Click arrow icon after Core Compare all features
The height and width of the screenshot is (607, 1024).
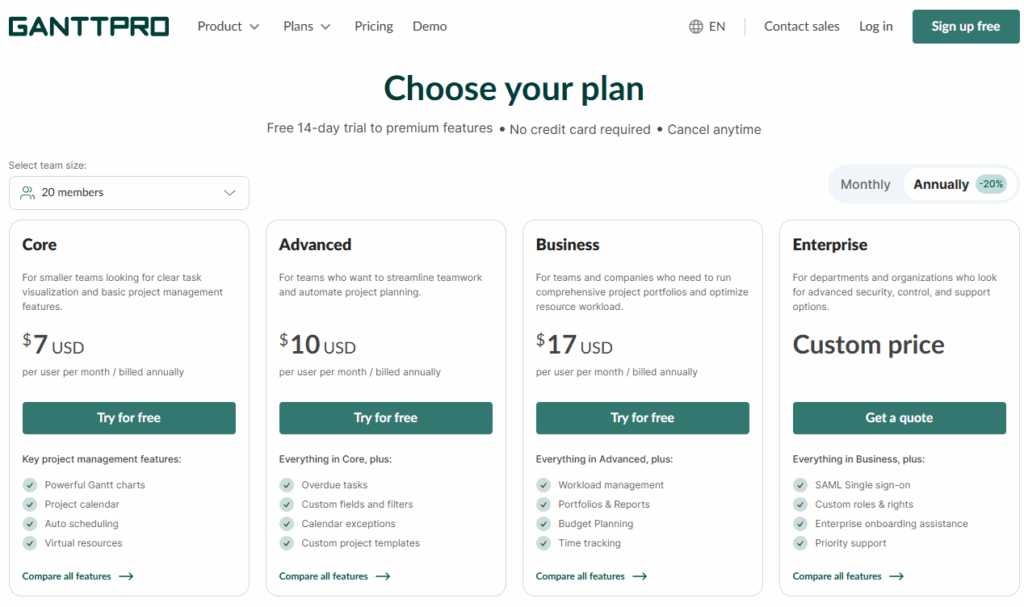[x=126, y=577]
